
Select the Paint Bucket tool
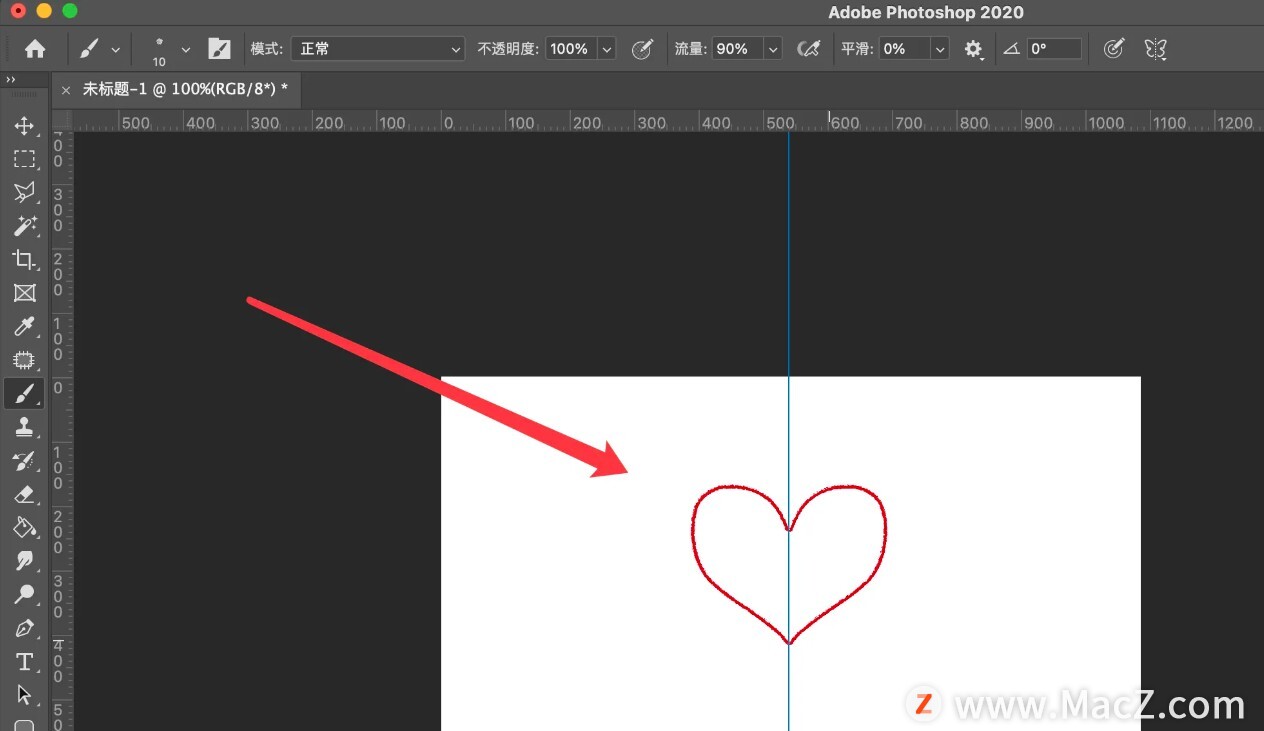(24, 527)
